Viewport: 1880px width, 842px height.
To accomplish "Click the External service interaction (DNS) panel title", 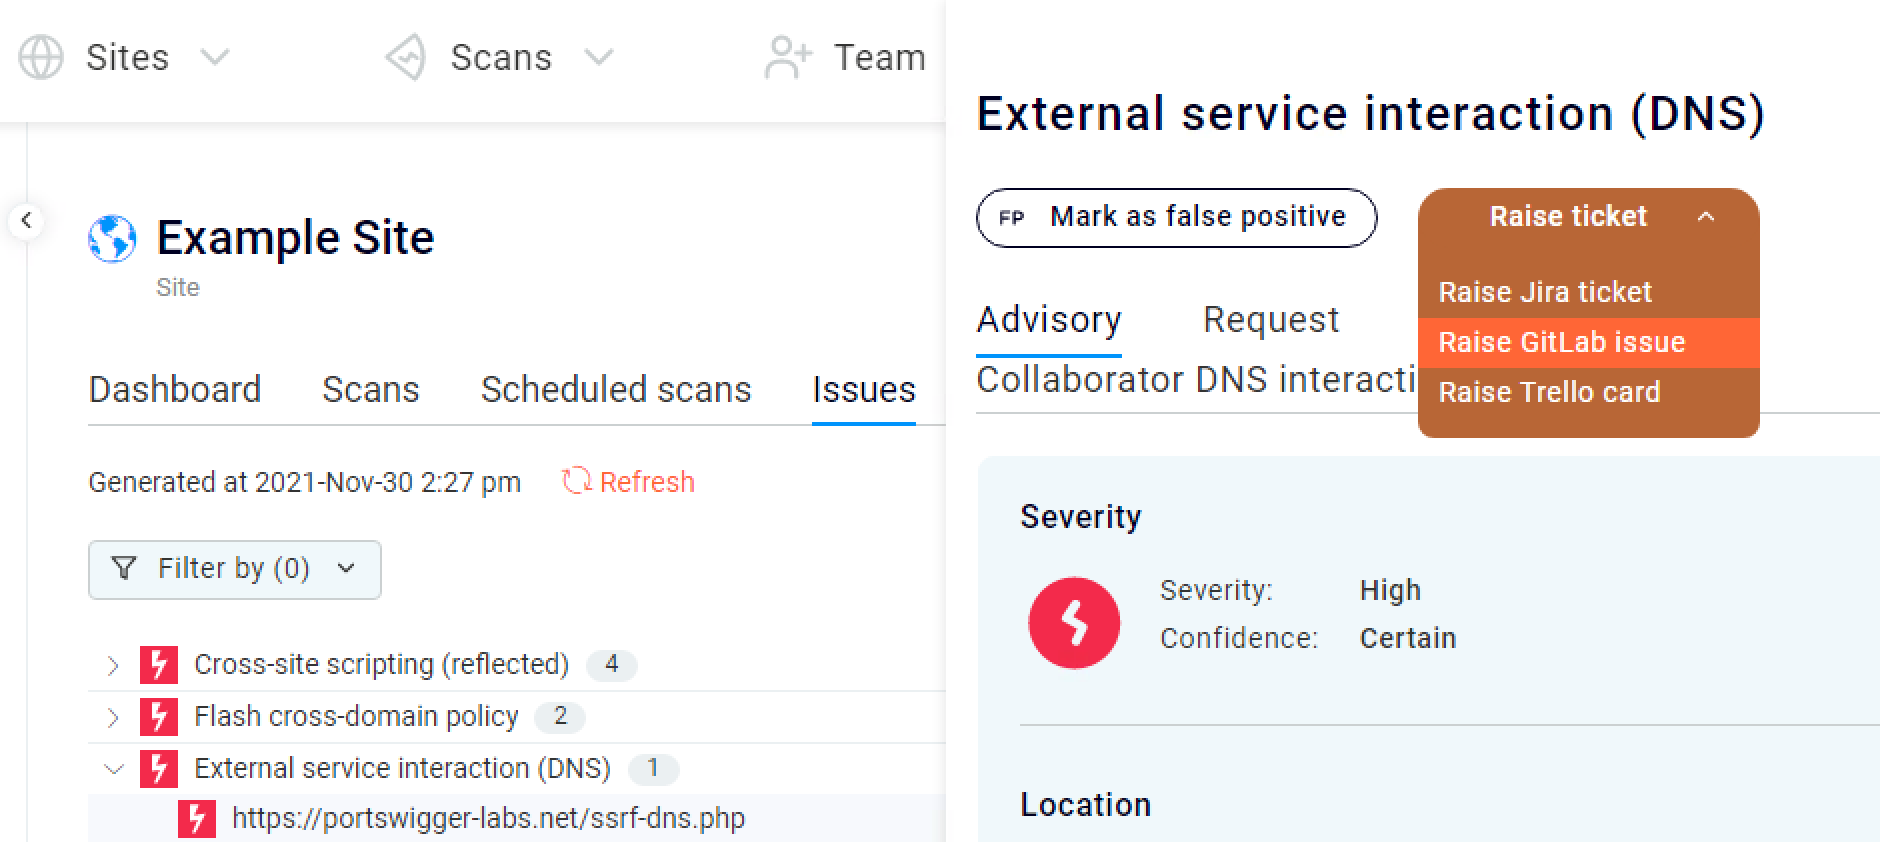I will (1371, 113).
